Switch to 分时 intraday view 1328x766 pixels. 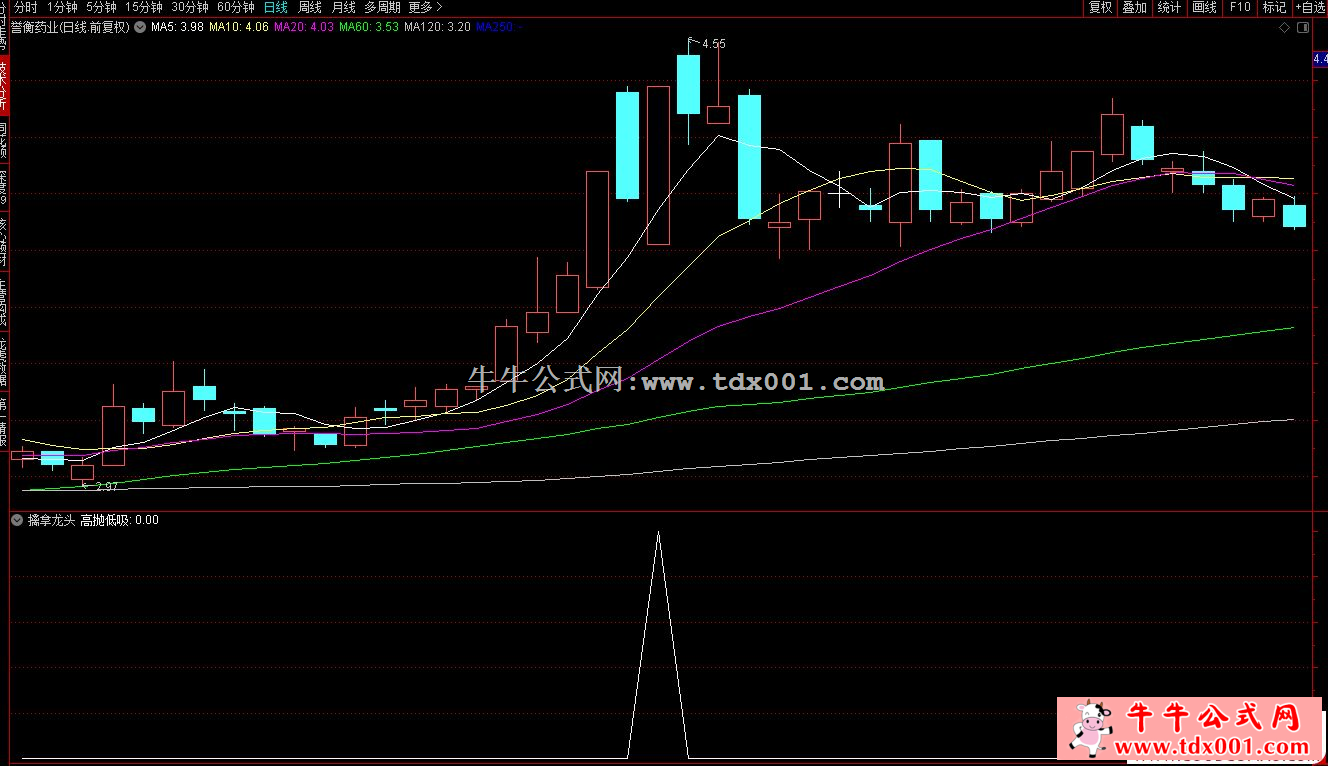click(25, 7)
